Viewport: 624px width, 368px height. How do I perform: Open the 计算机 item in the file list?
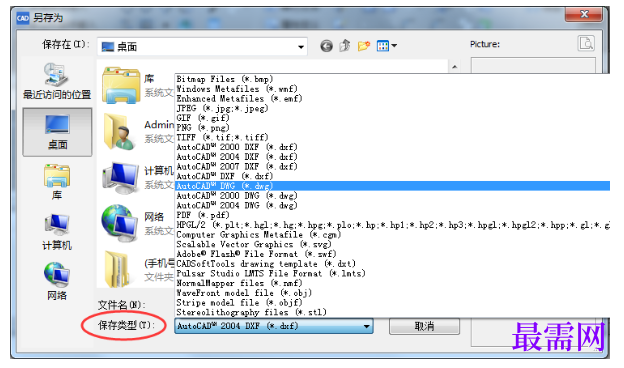pyautogui.click(x=121, y=177)
